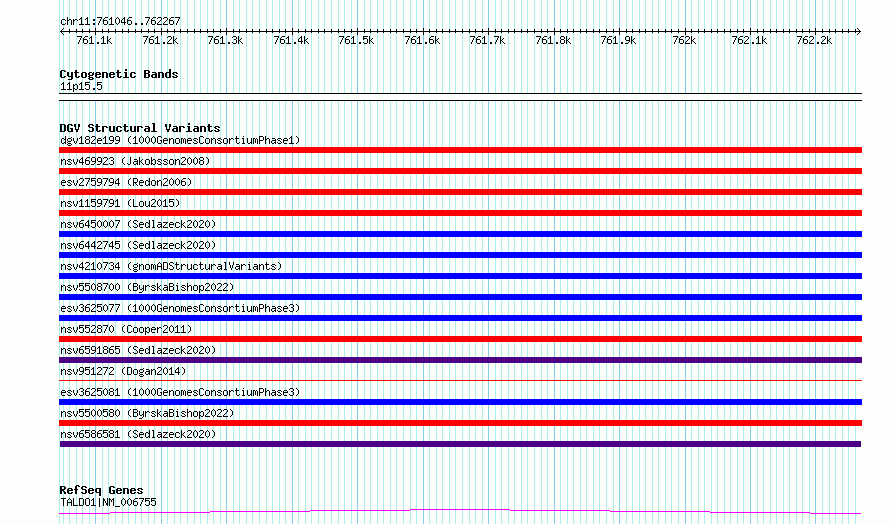Click the 761.8k ruler mark
Viewport: 890px width, 524px height.
click(x=553, y=40)
